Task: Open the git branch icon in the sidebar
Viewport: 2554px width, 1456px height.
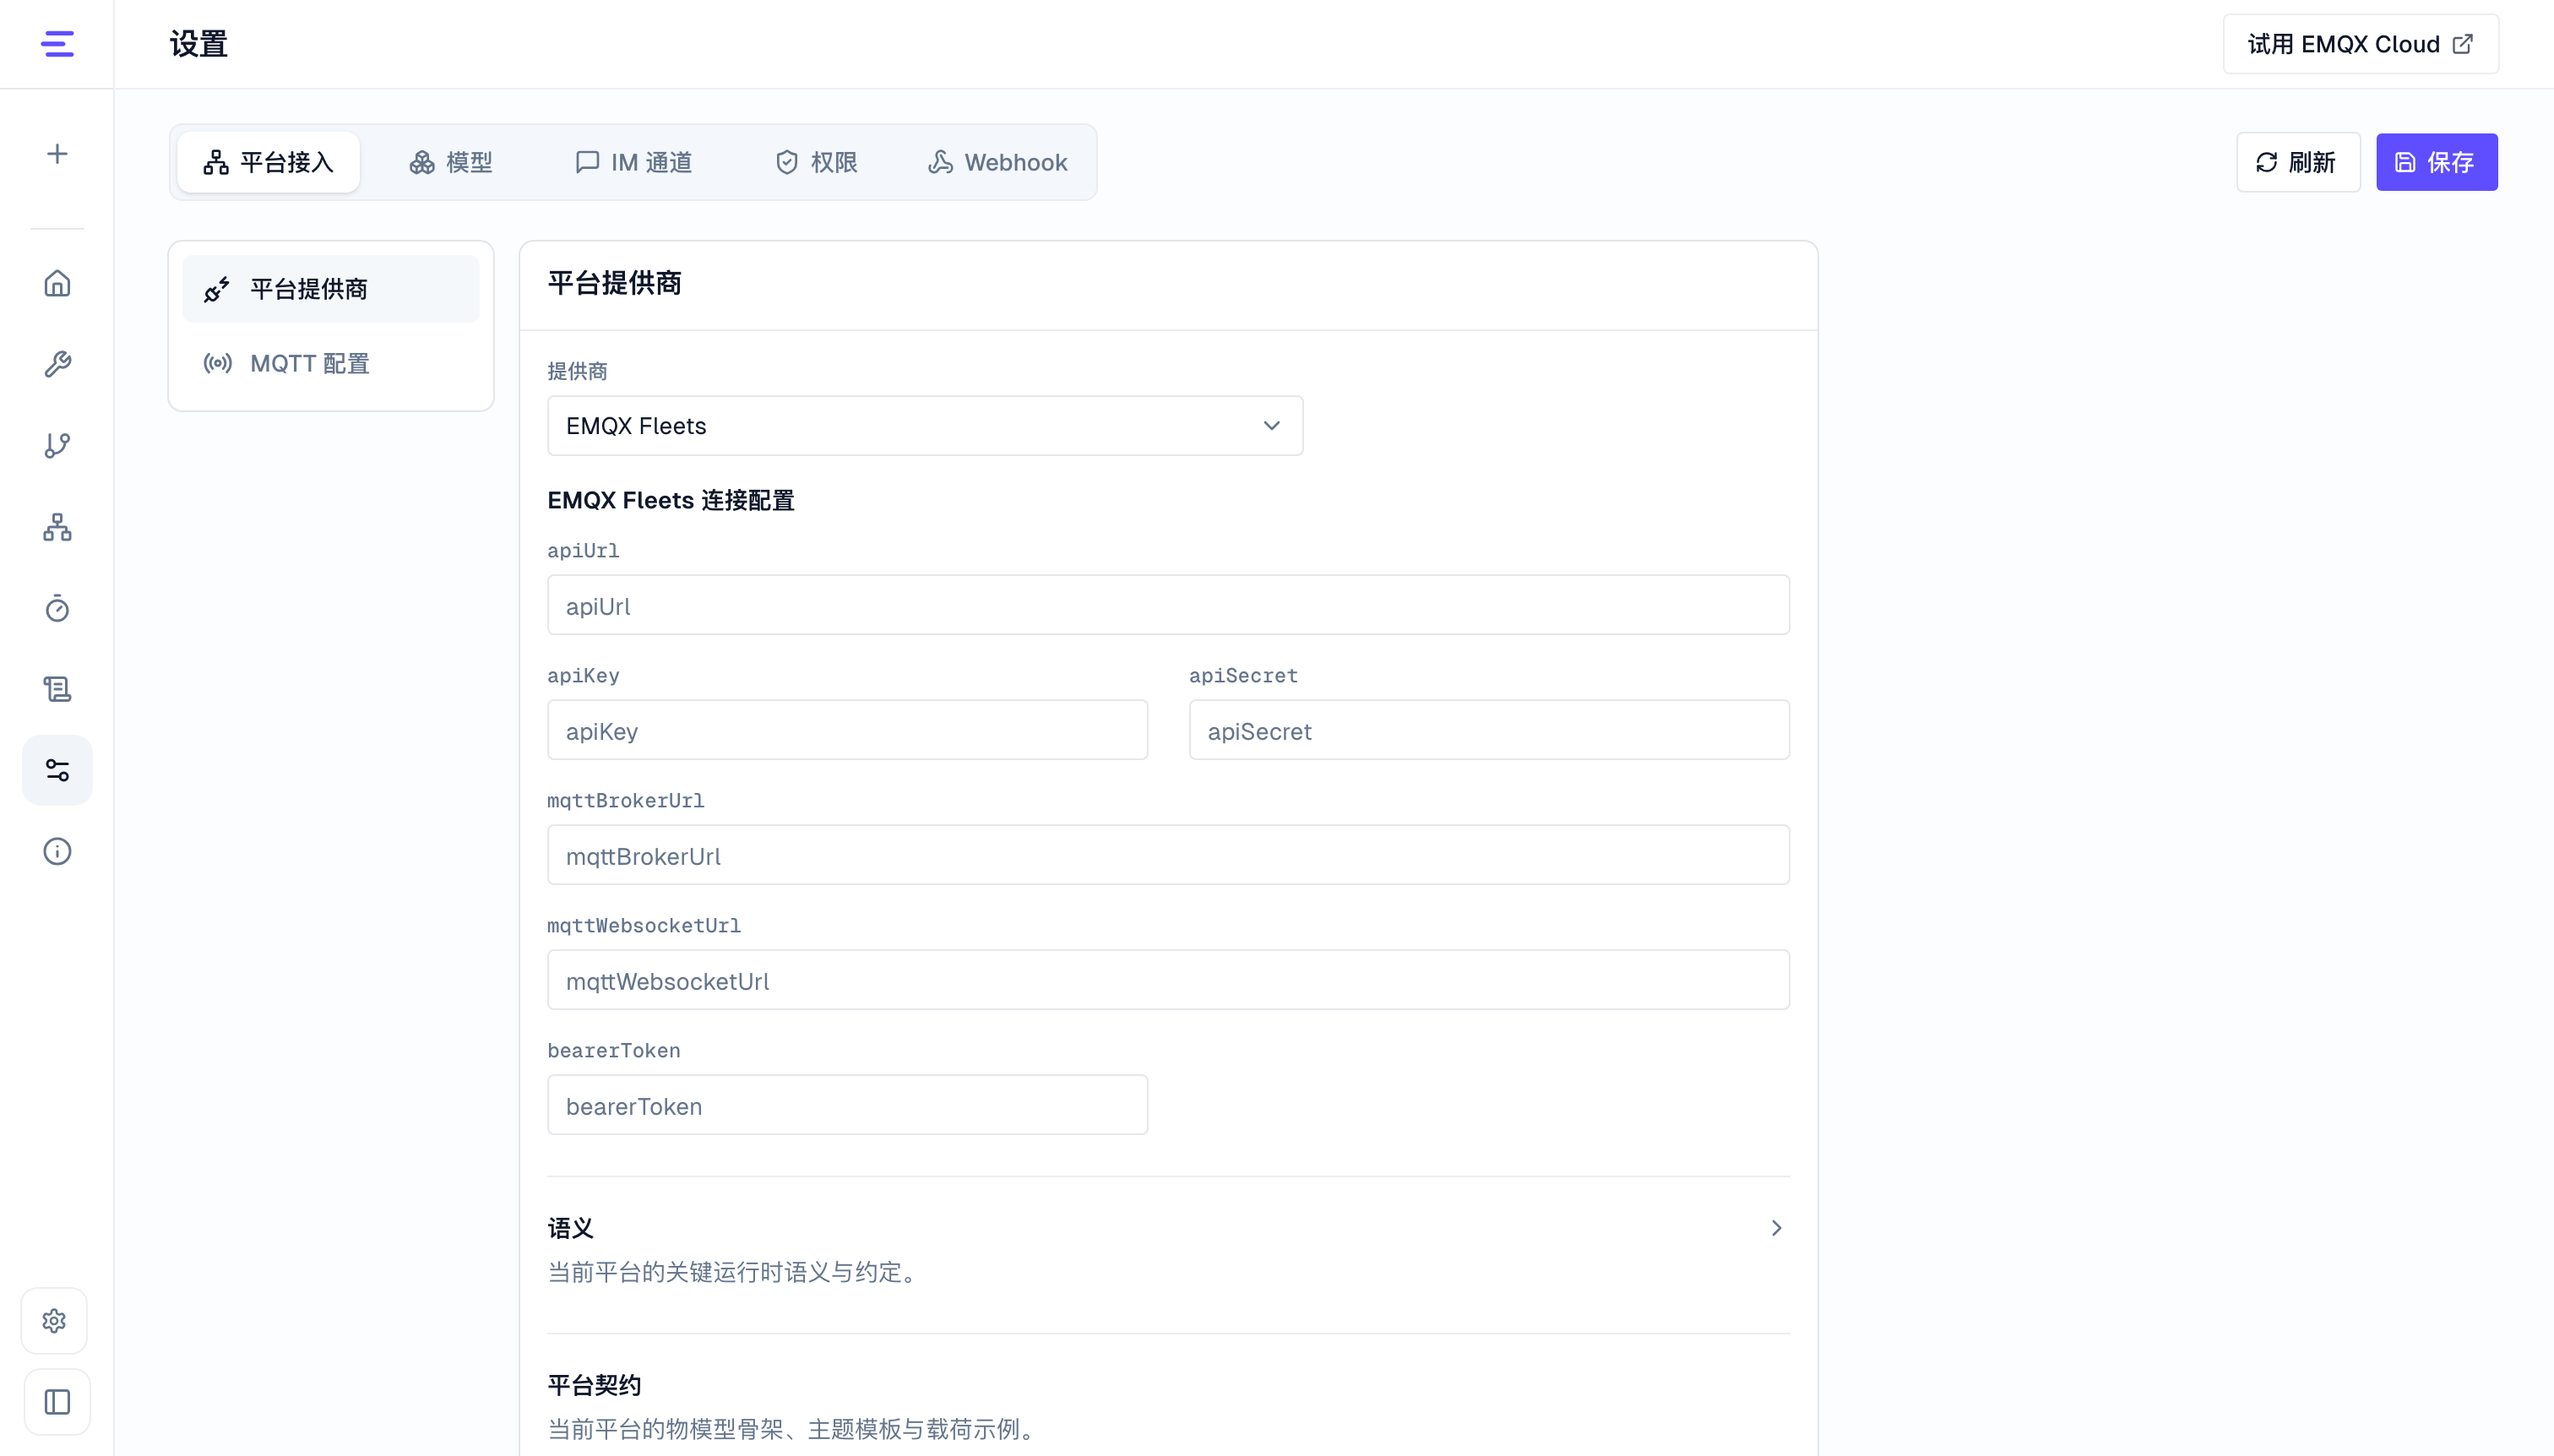Action: pos(57,446)
